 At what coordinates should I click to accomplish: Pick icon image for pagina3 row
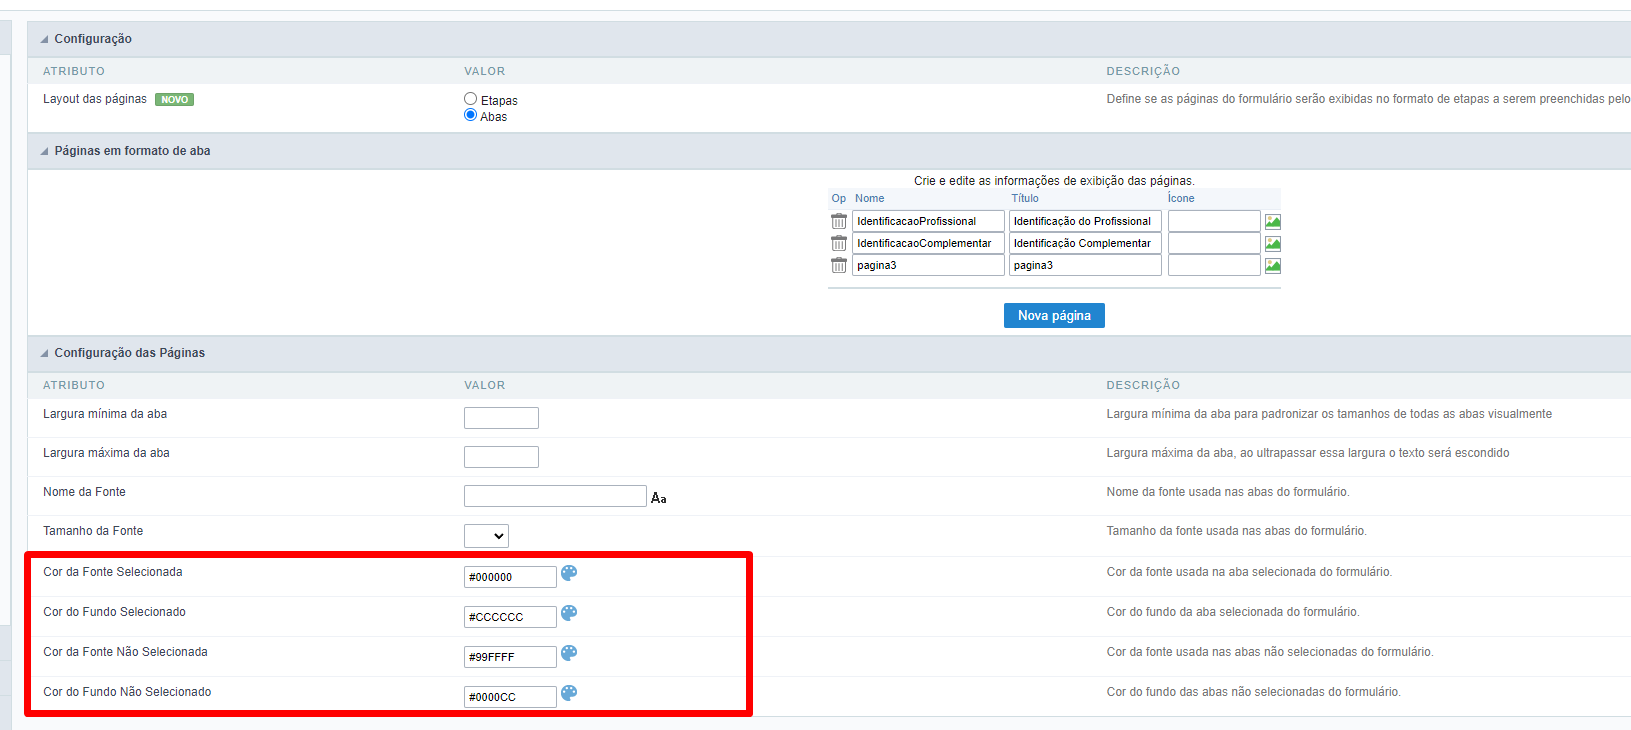(1272, 265)
